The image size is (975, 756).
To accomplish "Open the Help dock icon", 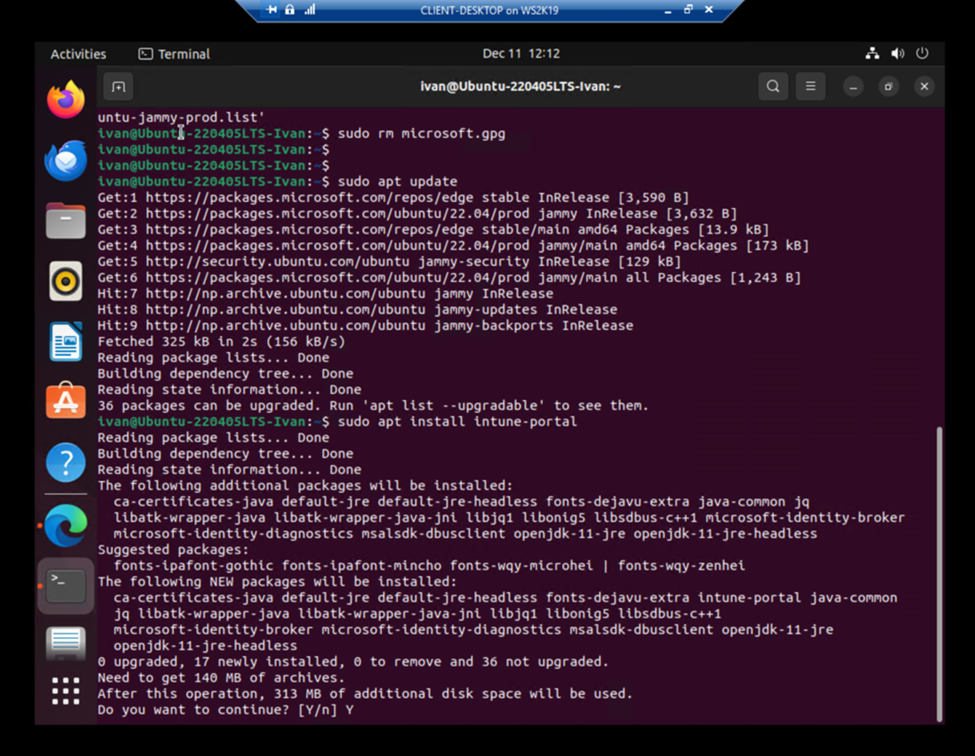I will point(65,462).
